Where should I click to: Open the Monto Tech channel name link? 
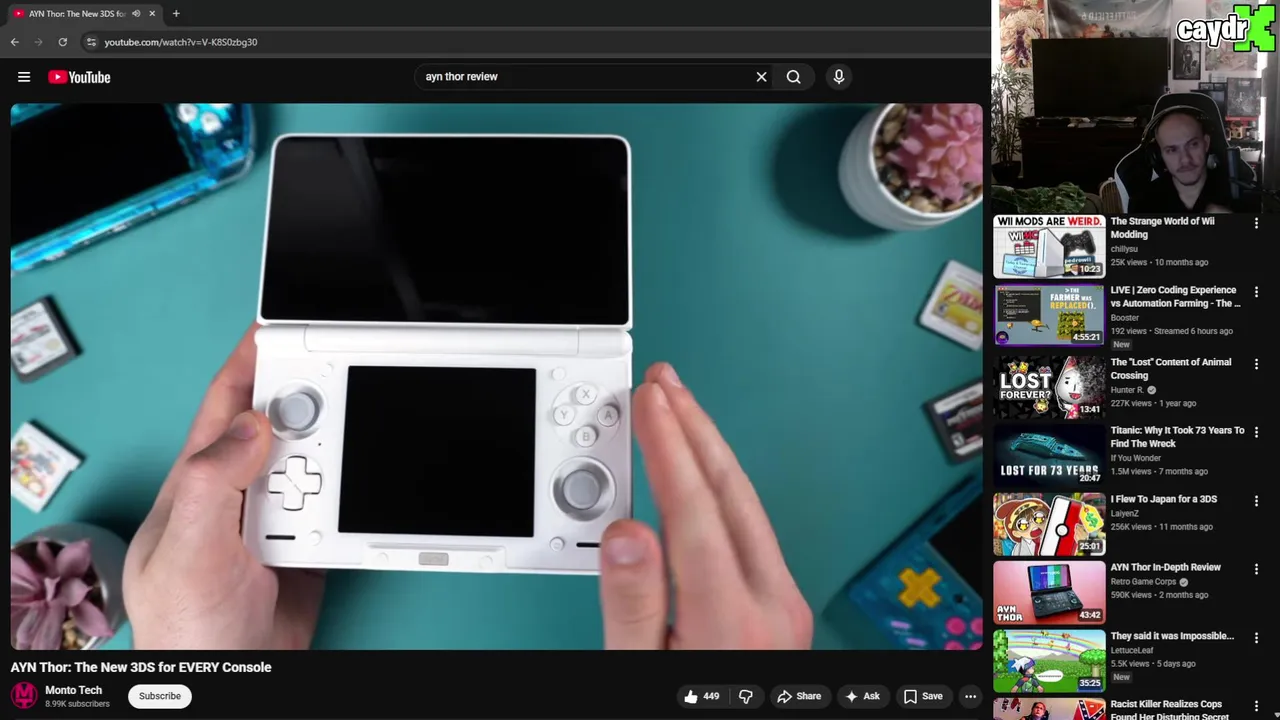73,690
